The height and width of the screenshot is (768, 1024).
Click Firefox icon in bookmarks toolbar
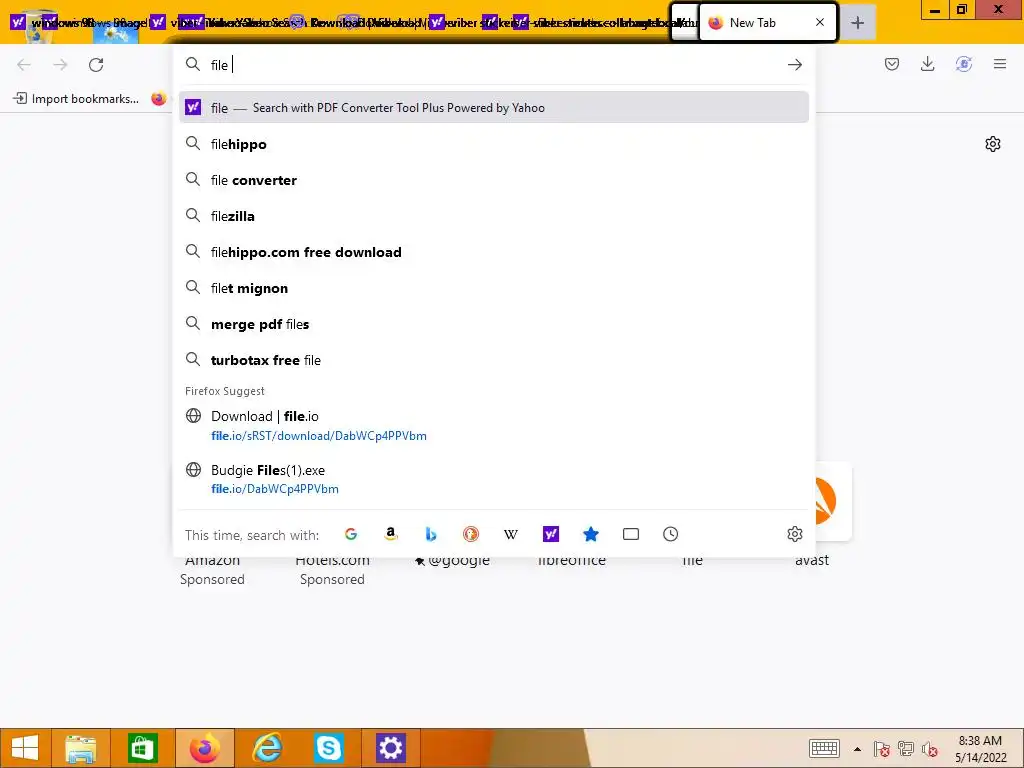[159, 99]
